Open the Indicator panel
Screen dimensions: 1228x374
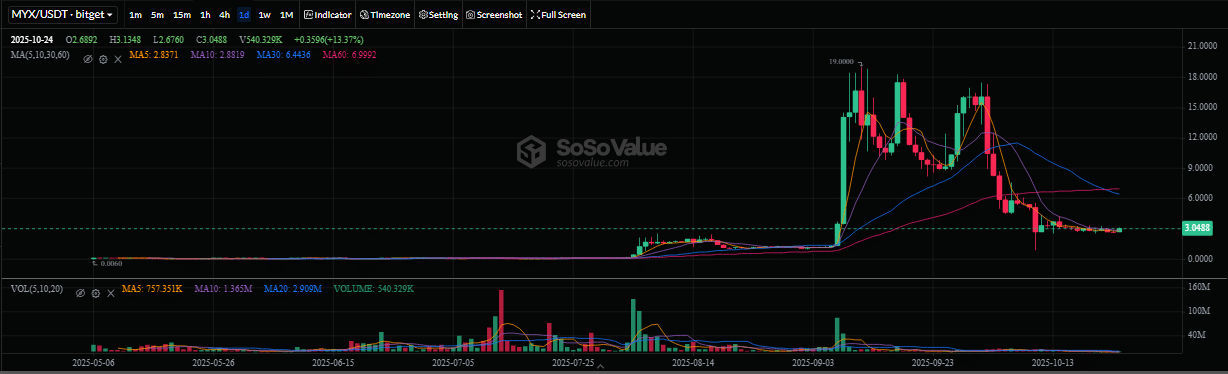point(329,15)
